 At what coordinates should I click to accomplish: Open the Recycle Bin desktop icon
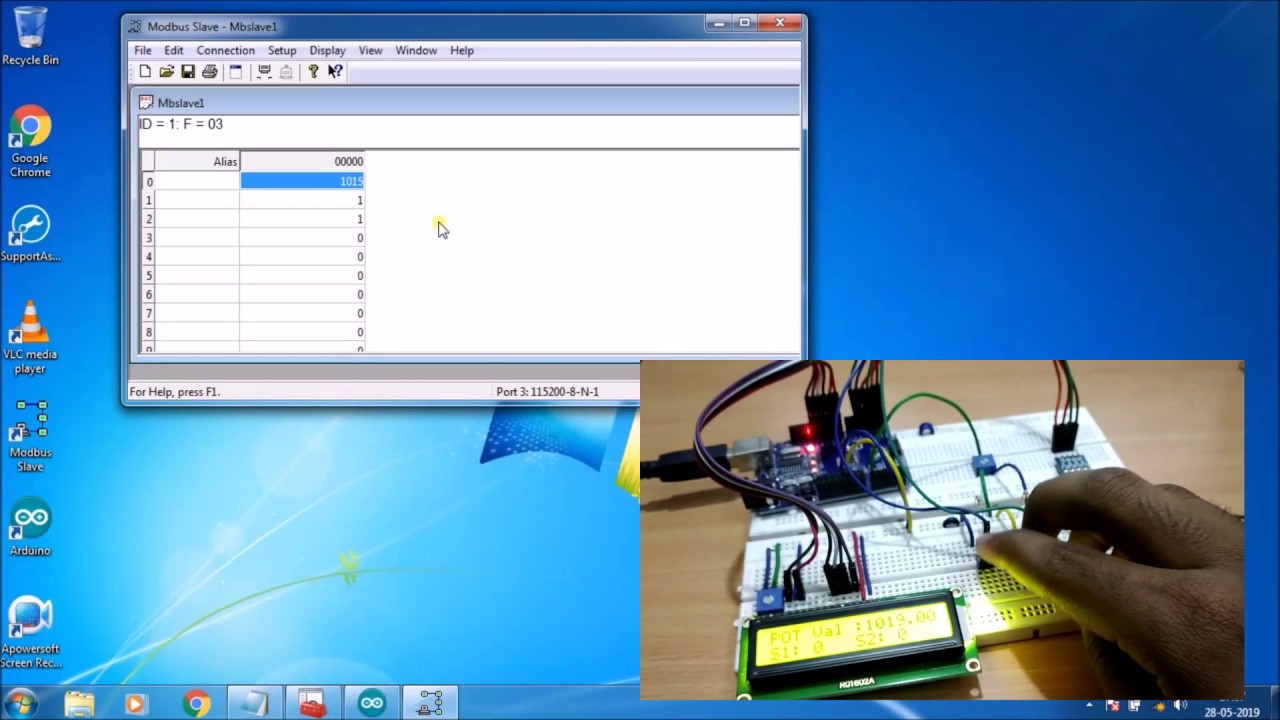30,36
